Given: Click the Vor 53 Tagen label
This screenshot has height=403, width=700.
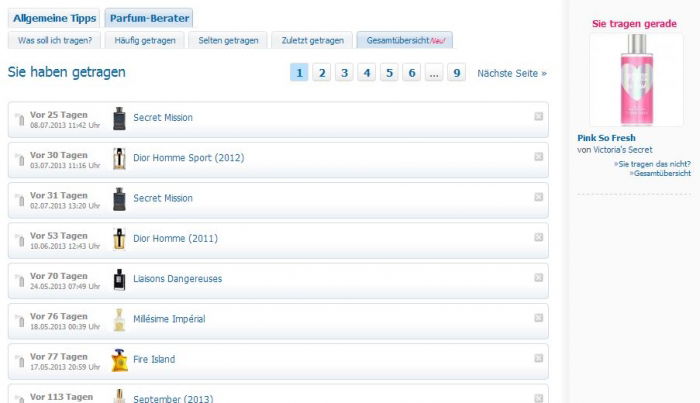Looking at the screenshot, I should (x=59, y=236).
